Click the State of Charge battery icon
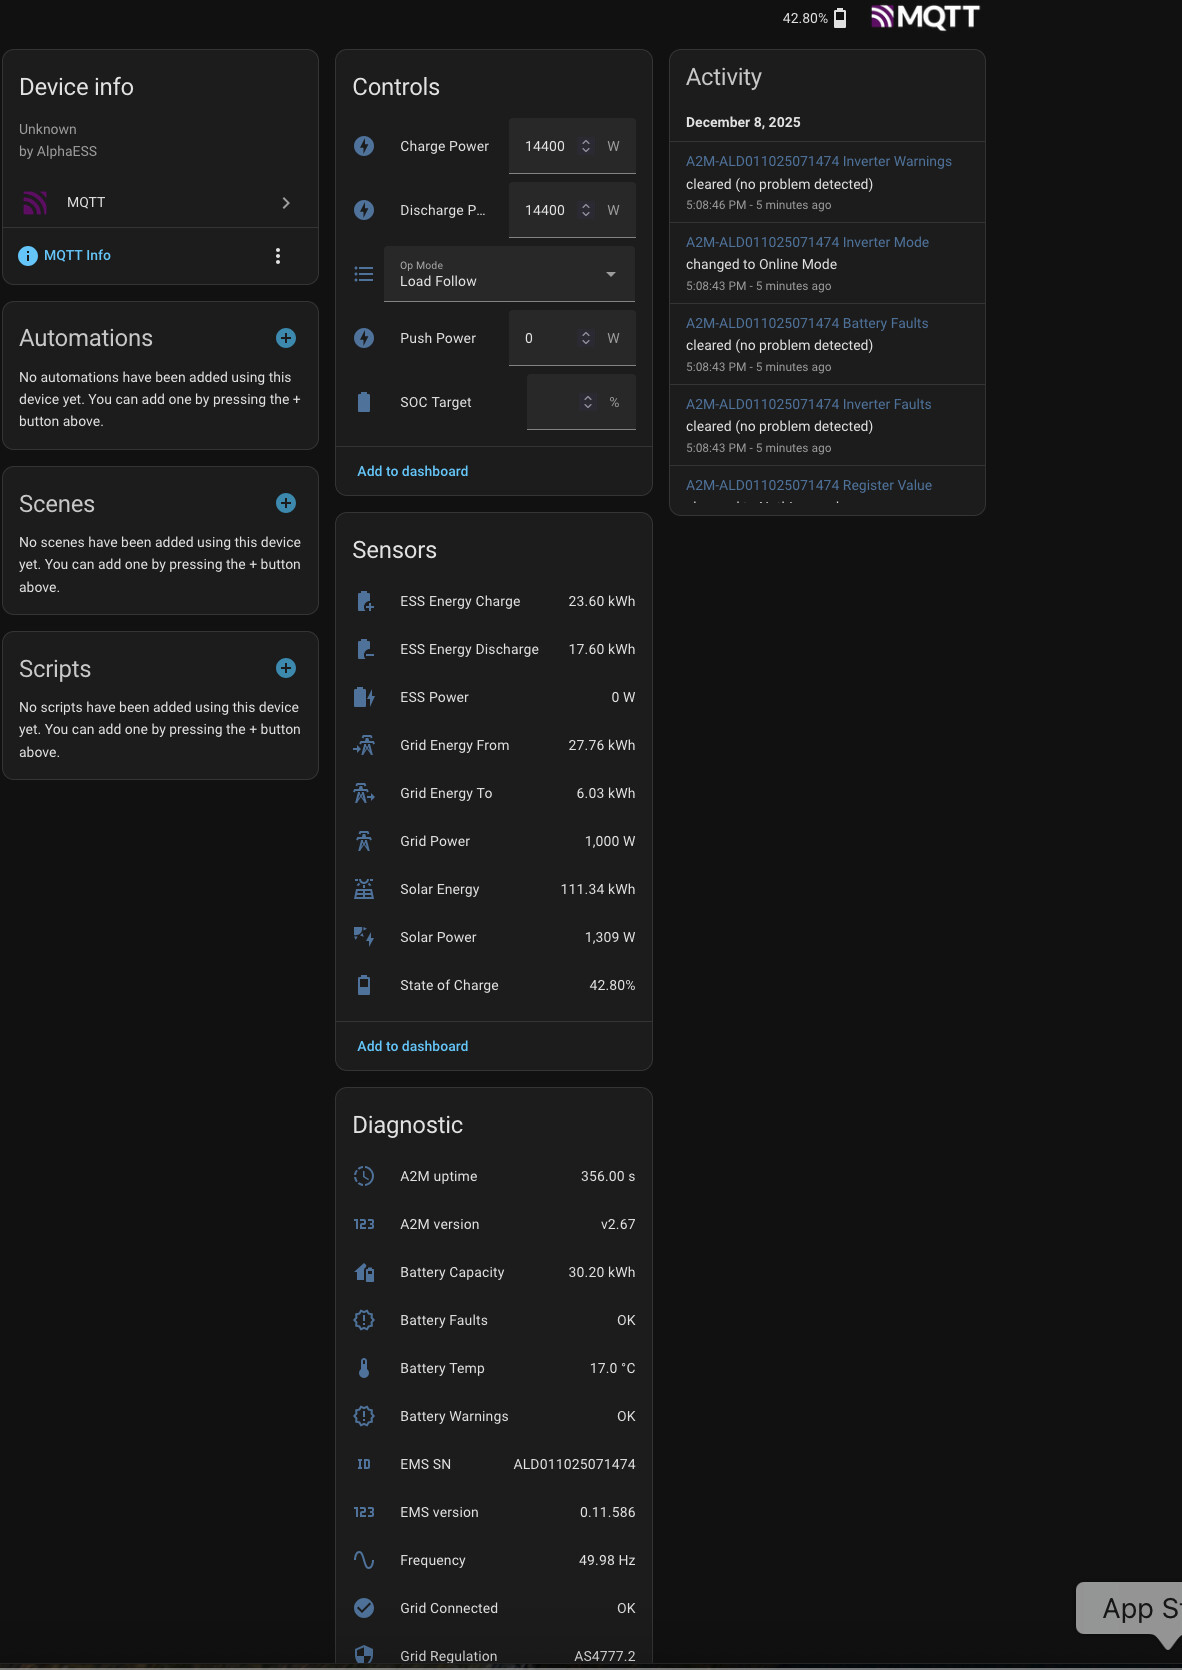 coord(364,985)
